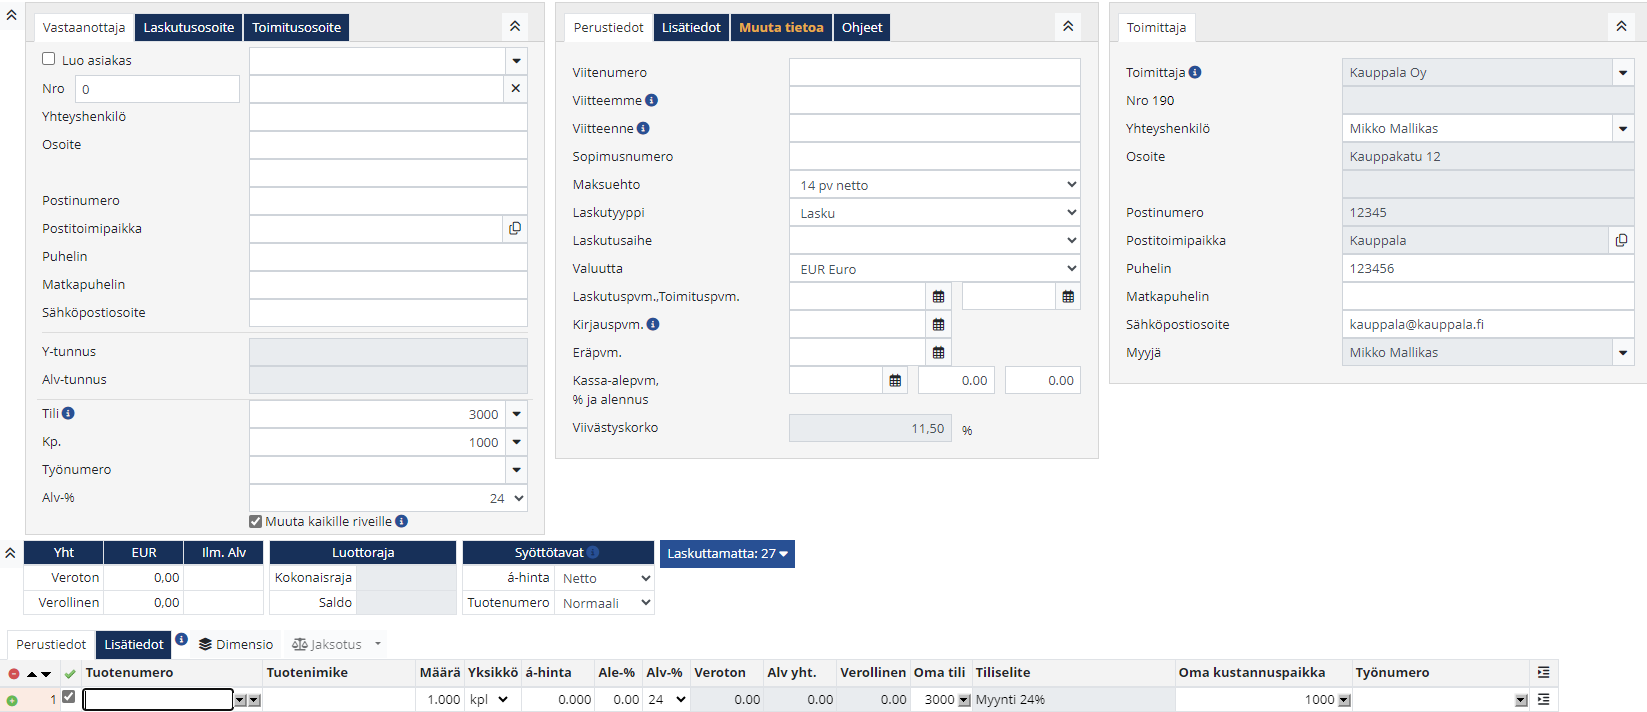Screen dimensions: 1647x712
Task: Click the copy icon beside supplier Postitoimipaikka
Action: (x=1621, y=241)
